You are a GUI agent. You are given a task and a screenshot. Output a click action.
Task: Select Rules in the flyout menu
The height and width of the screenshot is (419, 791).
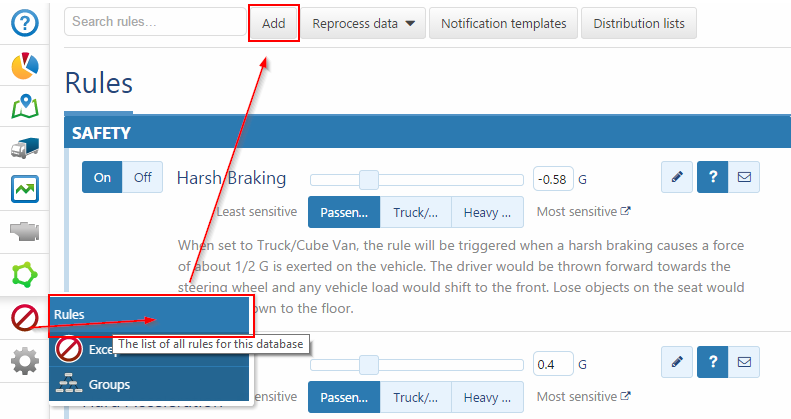click(x=148, y=314)
